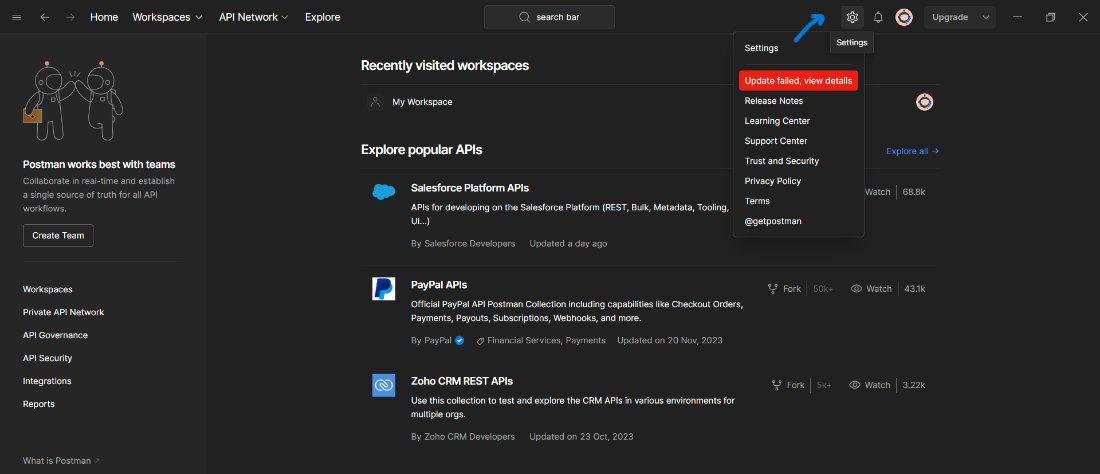Click the Salesforce cloud logo
This screenshot has width=1100, height=474.
[384, 191]
